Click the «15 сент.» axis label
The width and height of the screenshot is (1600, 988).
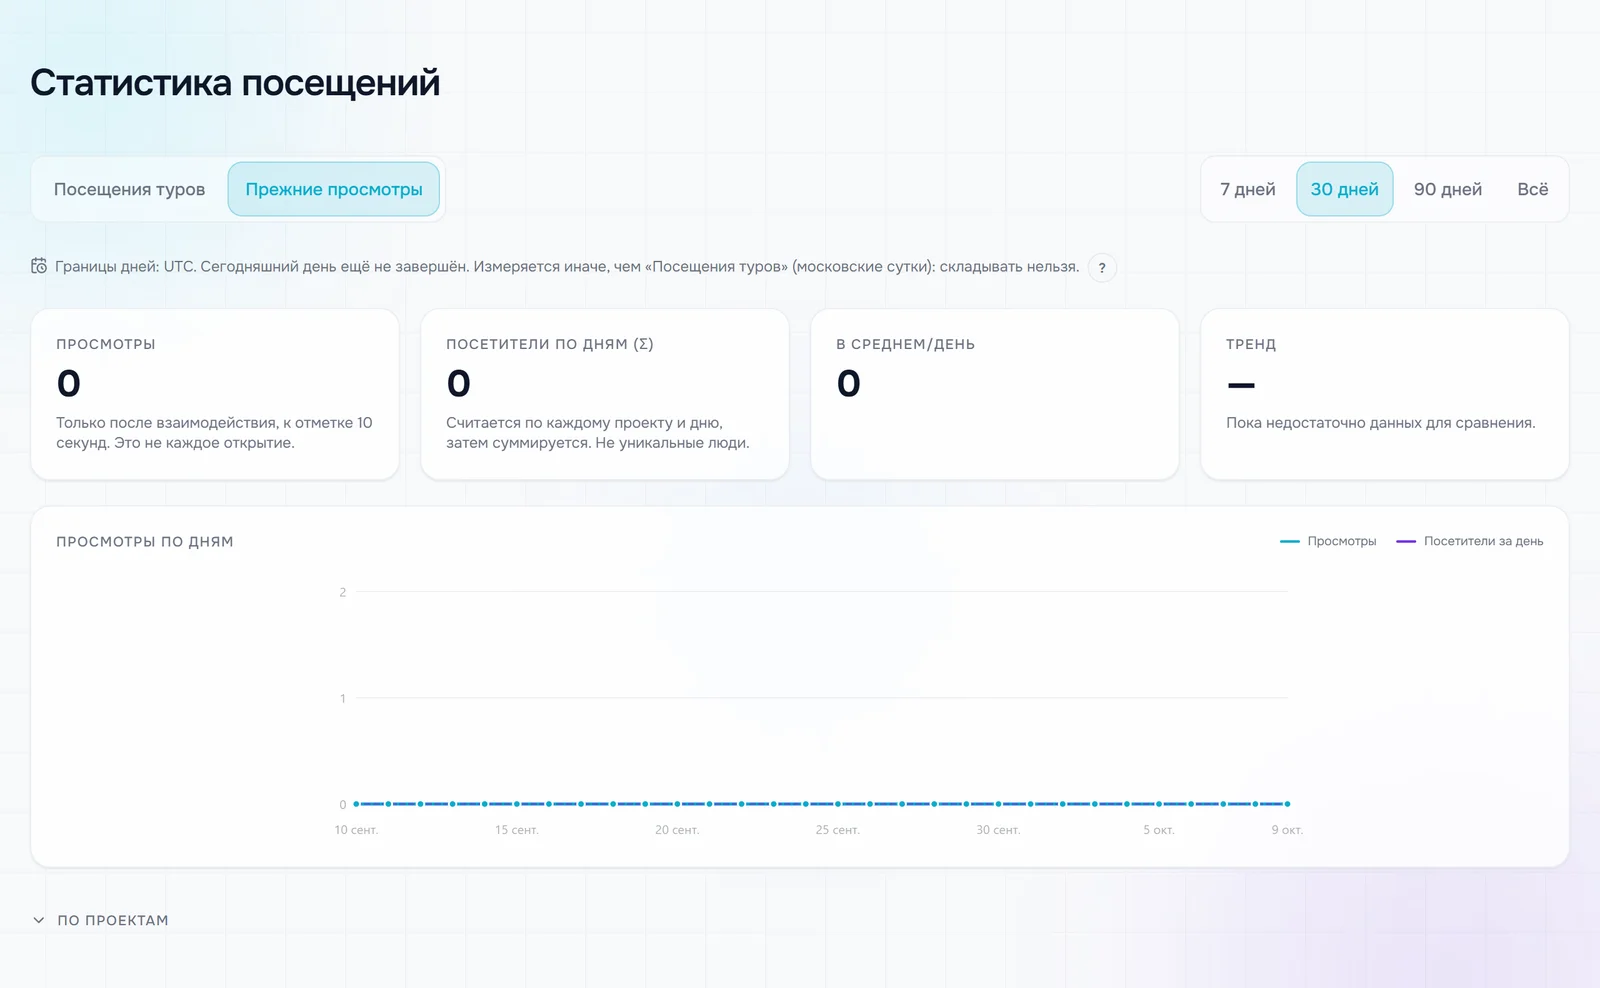tap(517, 830)
